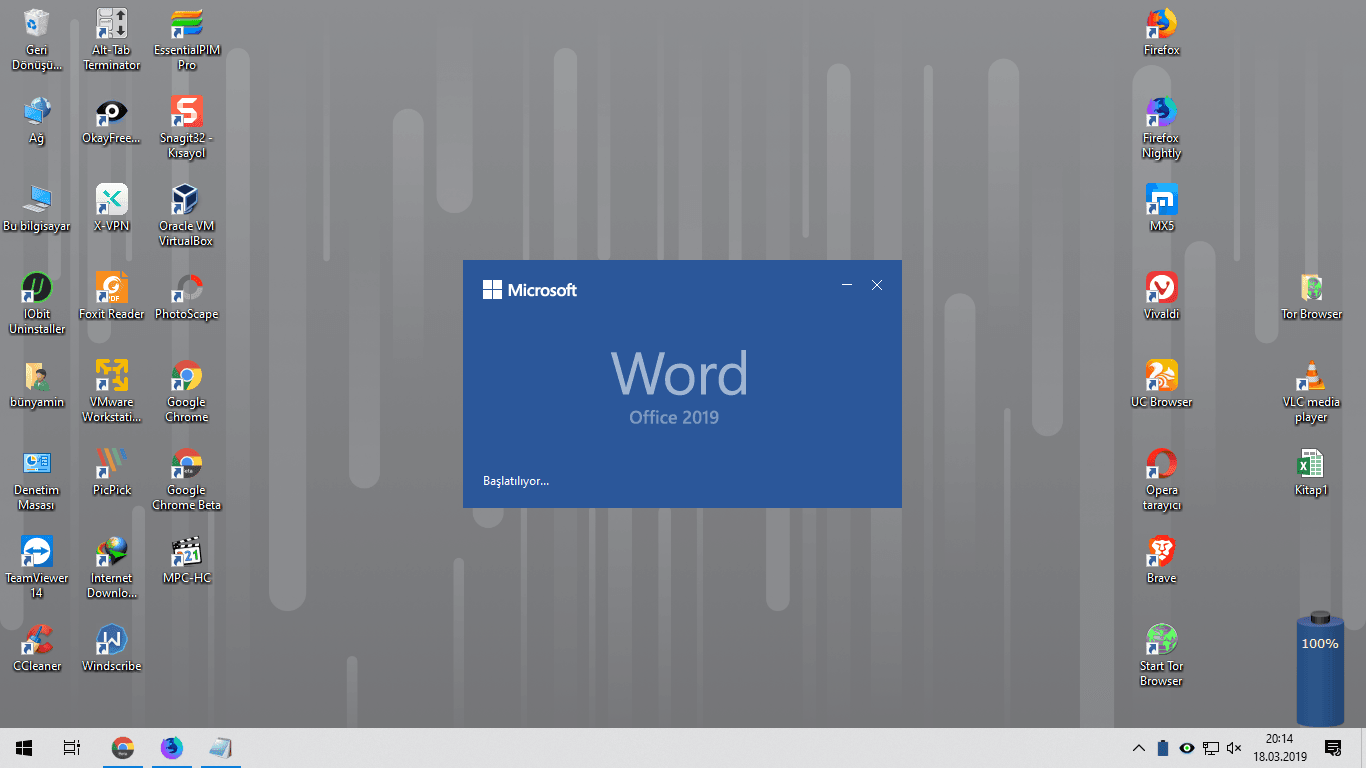
Task: Select the PhotoScape desktop icon
Action: coord(186,297)
